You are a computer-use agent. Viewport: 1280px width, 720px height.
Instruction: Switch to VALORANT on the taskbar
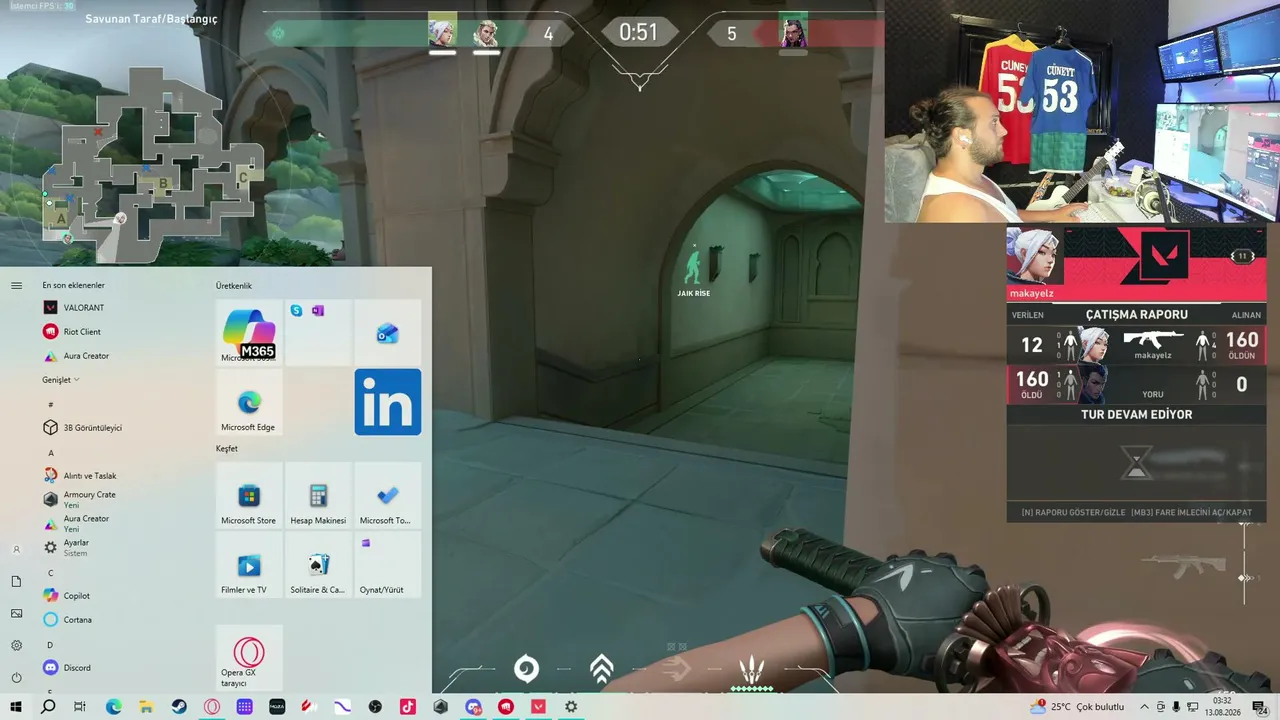pos(539,707)
